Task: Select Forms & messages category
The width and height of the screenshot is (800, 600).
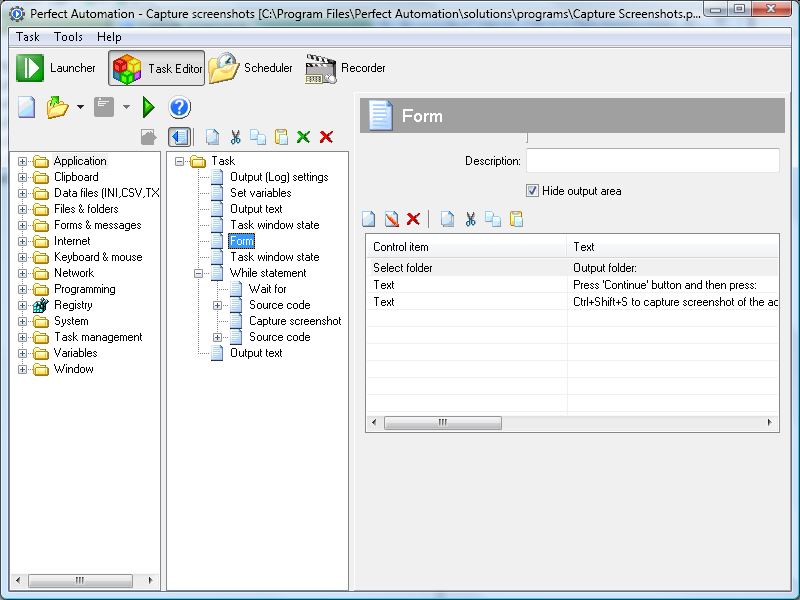Action: (x=97, y=225)
